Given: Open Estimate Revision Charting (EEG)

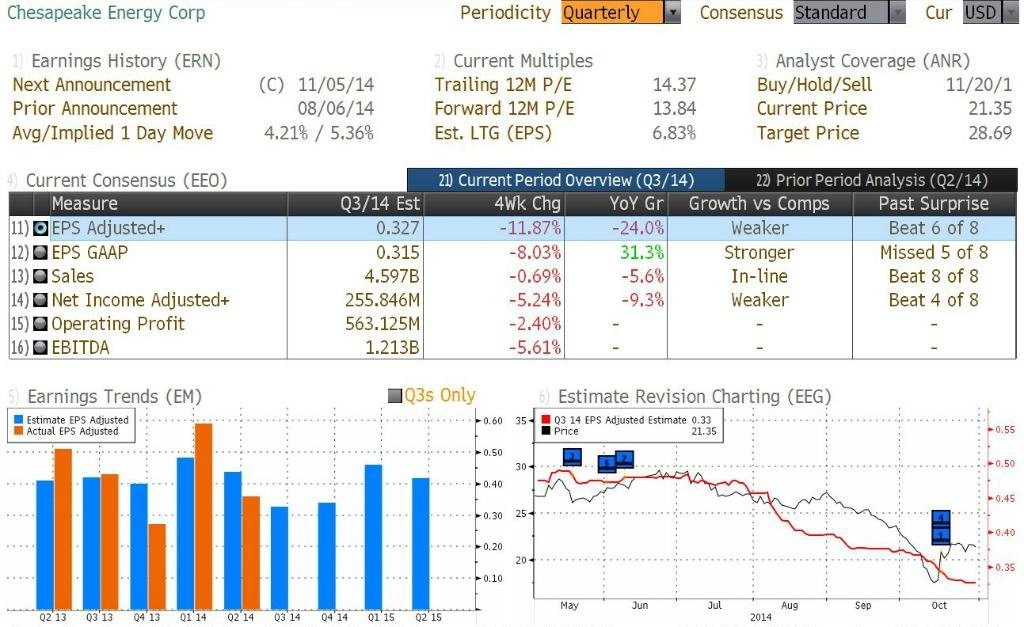Looking at the screenshot, I should point(694,396).
